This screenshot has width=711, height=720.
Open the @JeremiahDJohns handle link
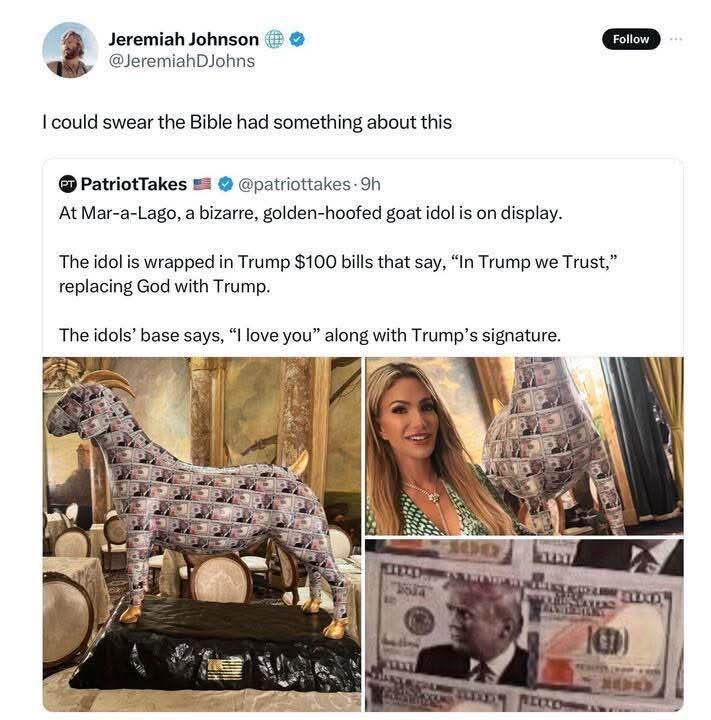point(181,61)
